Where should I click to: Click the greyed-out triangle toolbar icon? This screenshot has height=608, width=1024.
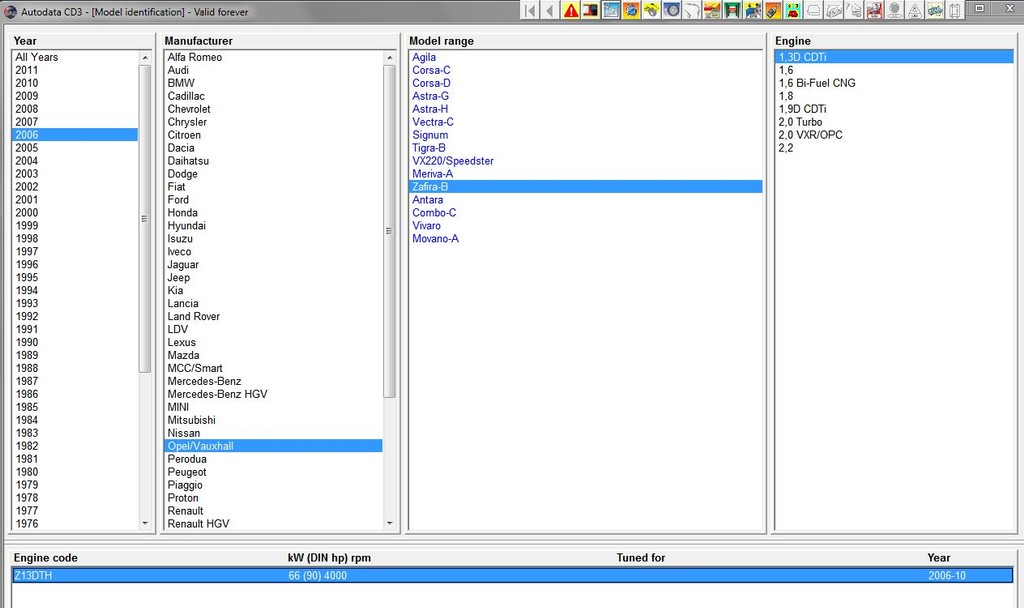(x=914, y=10)
